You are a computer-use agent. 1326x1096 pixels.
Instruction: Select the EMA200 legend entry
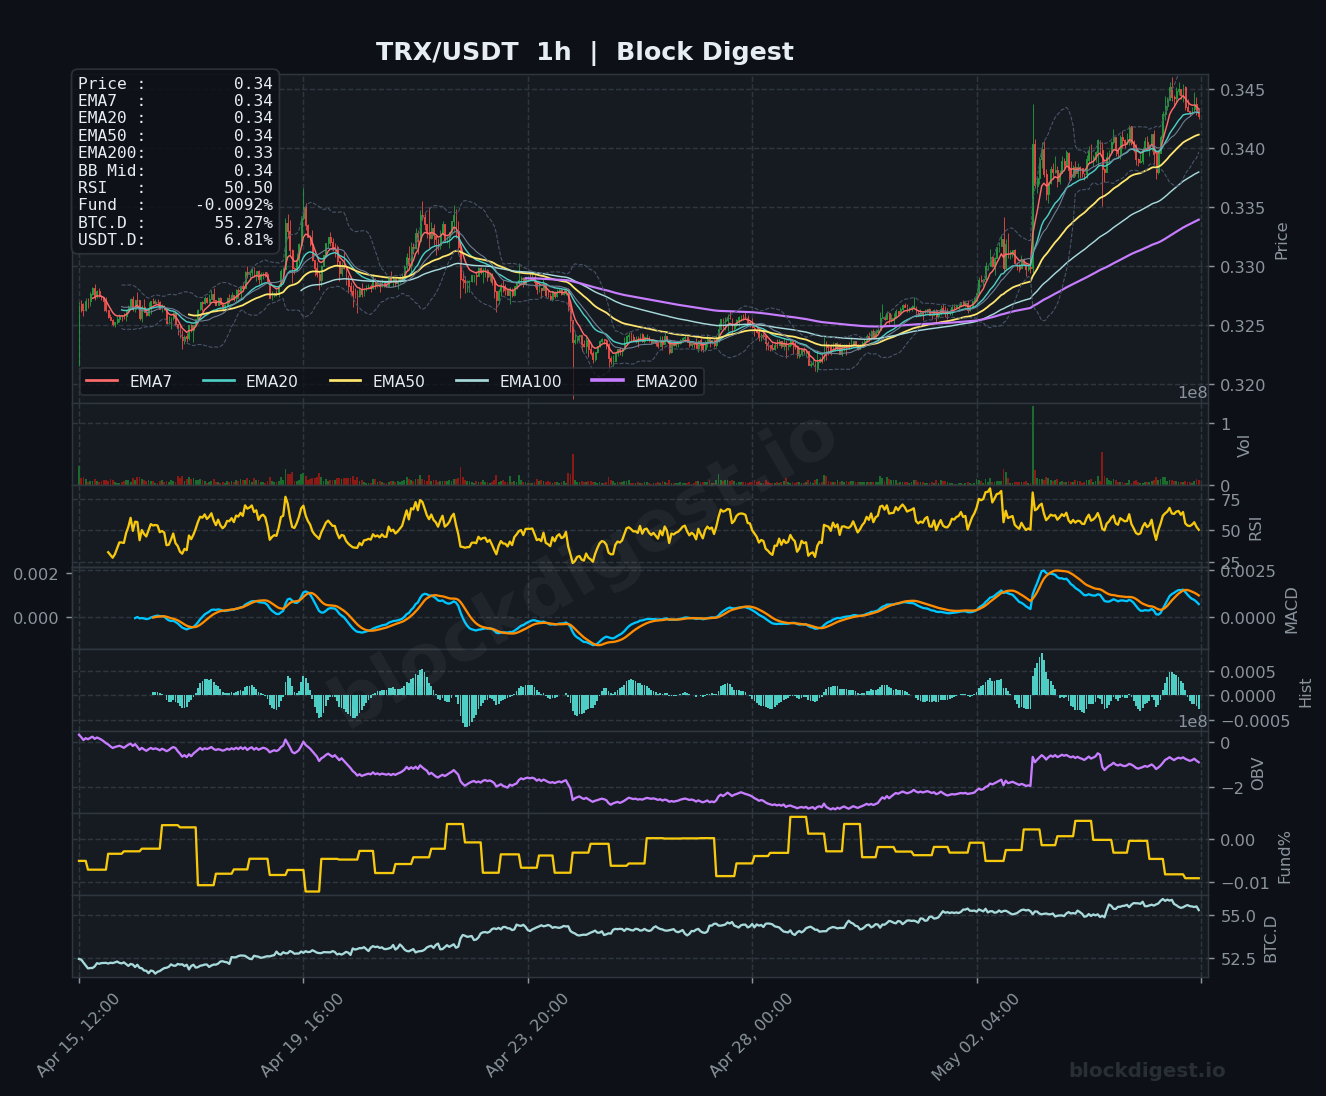pyautogui.click(x=645, y=381)
